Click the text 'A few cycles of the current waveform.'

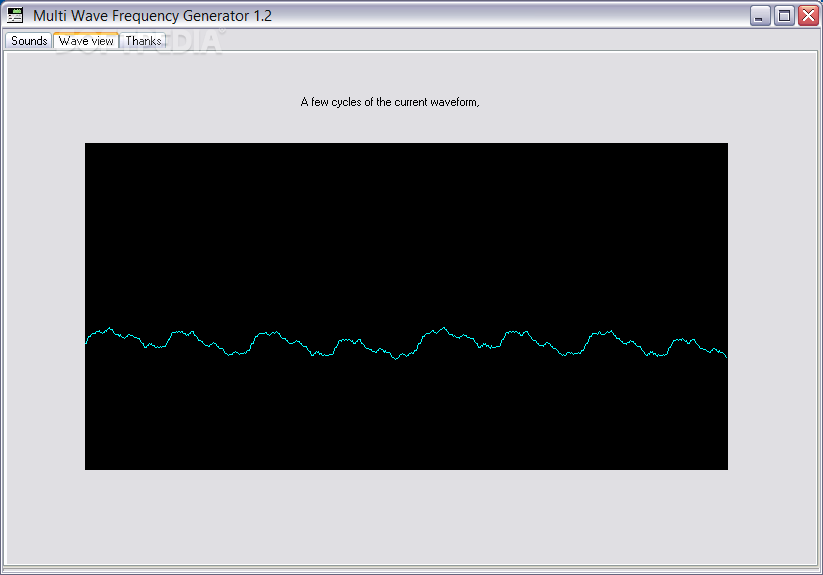pos(390,102)
